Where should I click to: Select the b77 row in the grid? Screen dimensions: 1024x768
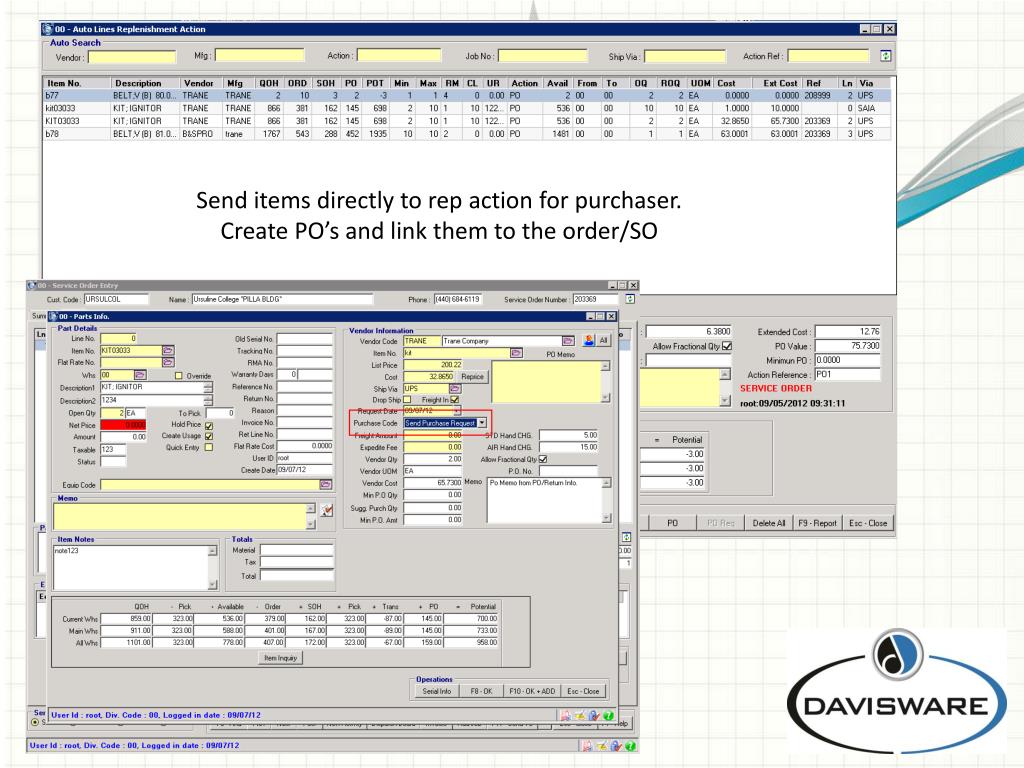[x=468, y=95]
